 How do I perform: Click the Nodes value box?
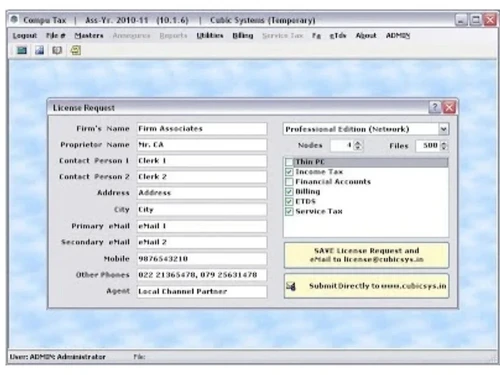[x=342, y=146]
